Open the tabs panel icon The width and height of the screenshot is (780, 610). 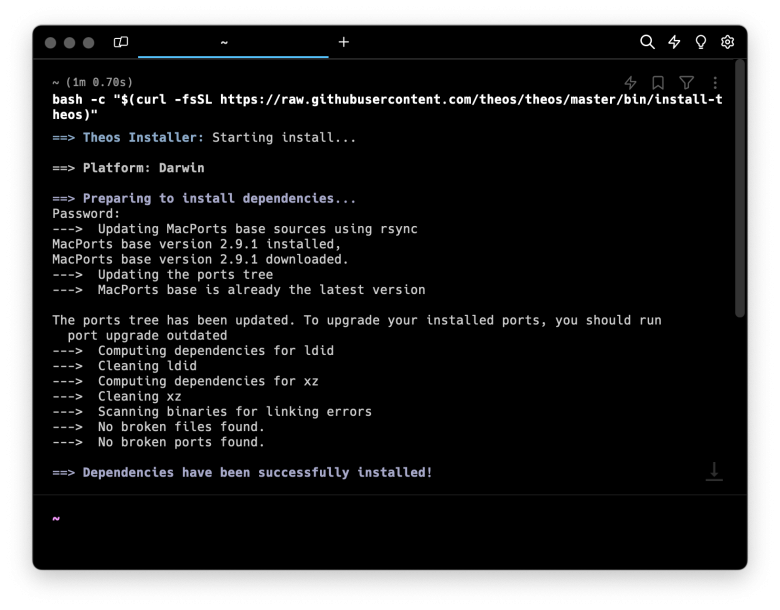point(121,42)
